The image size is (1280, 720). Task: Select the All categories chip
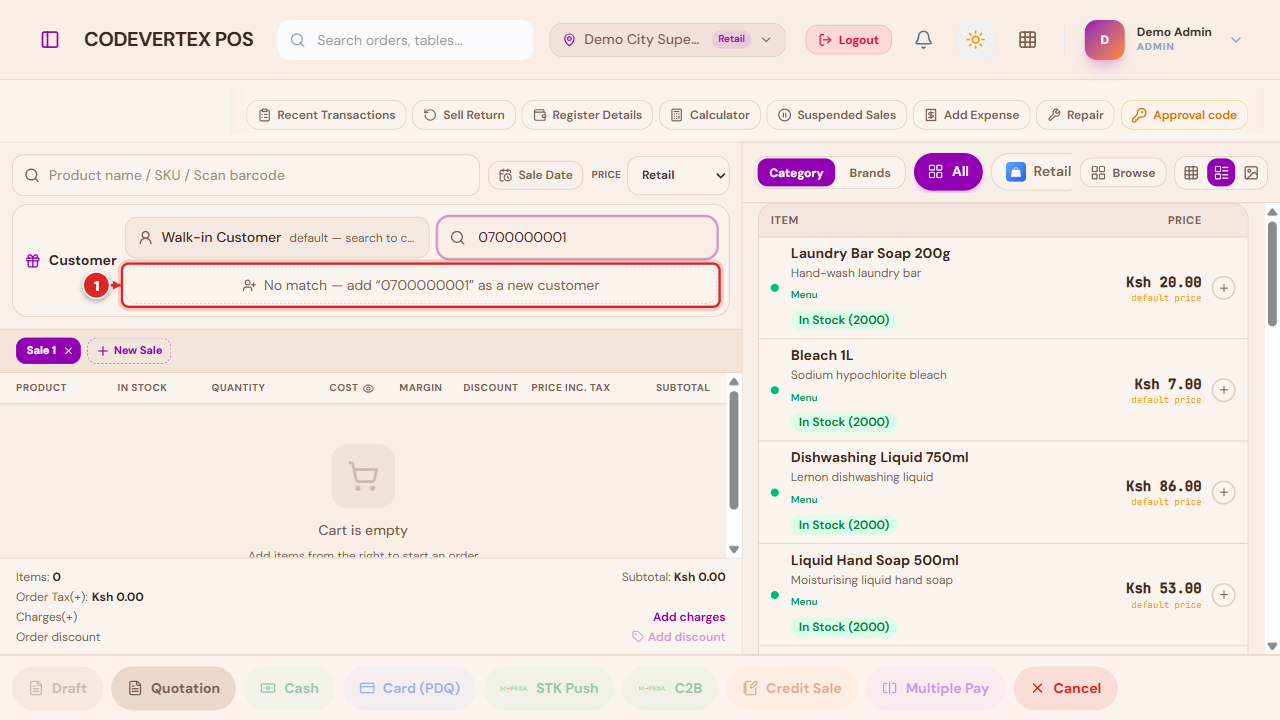(x=948, y=172)
